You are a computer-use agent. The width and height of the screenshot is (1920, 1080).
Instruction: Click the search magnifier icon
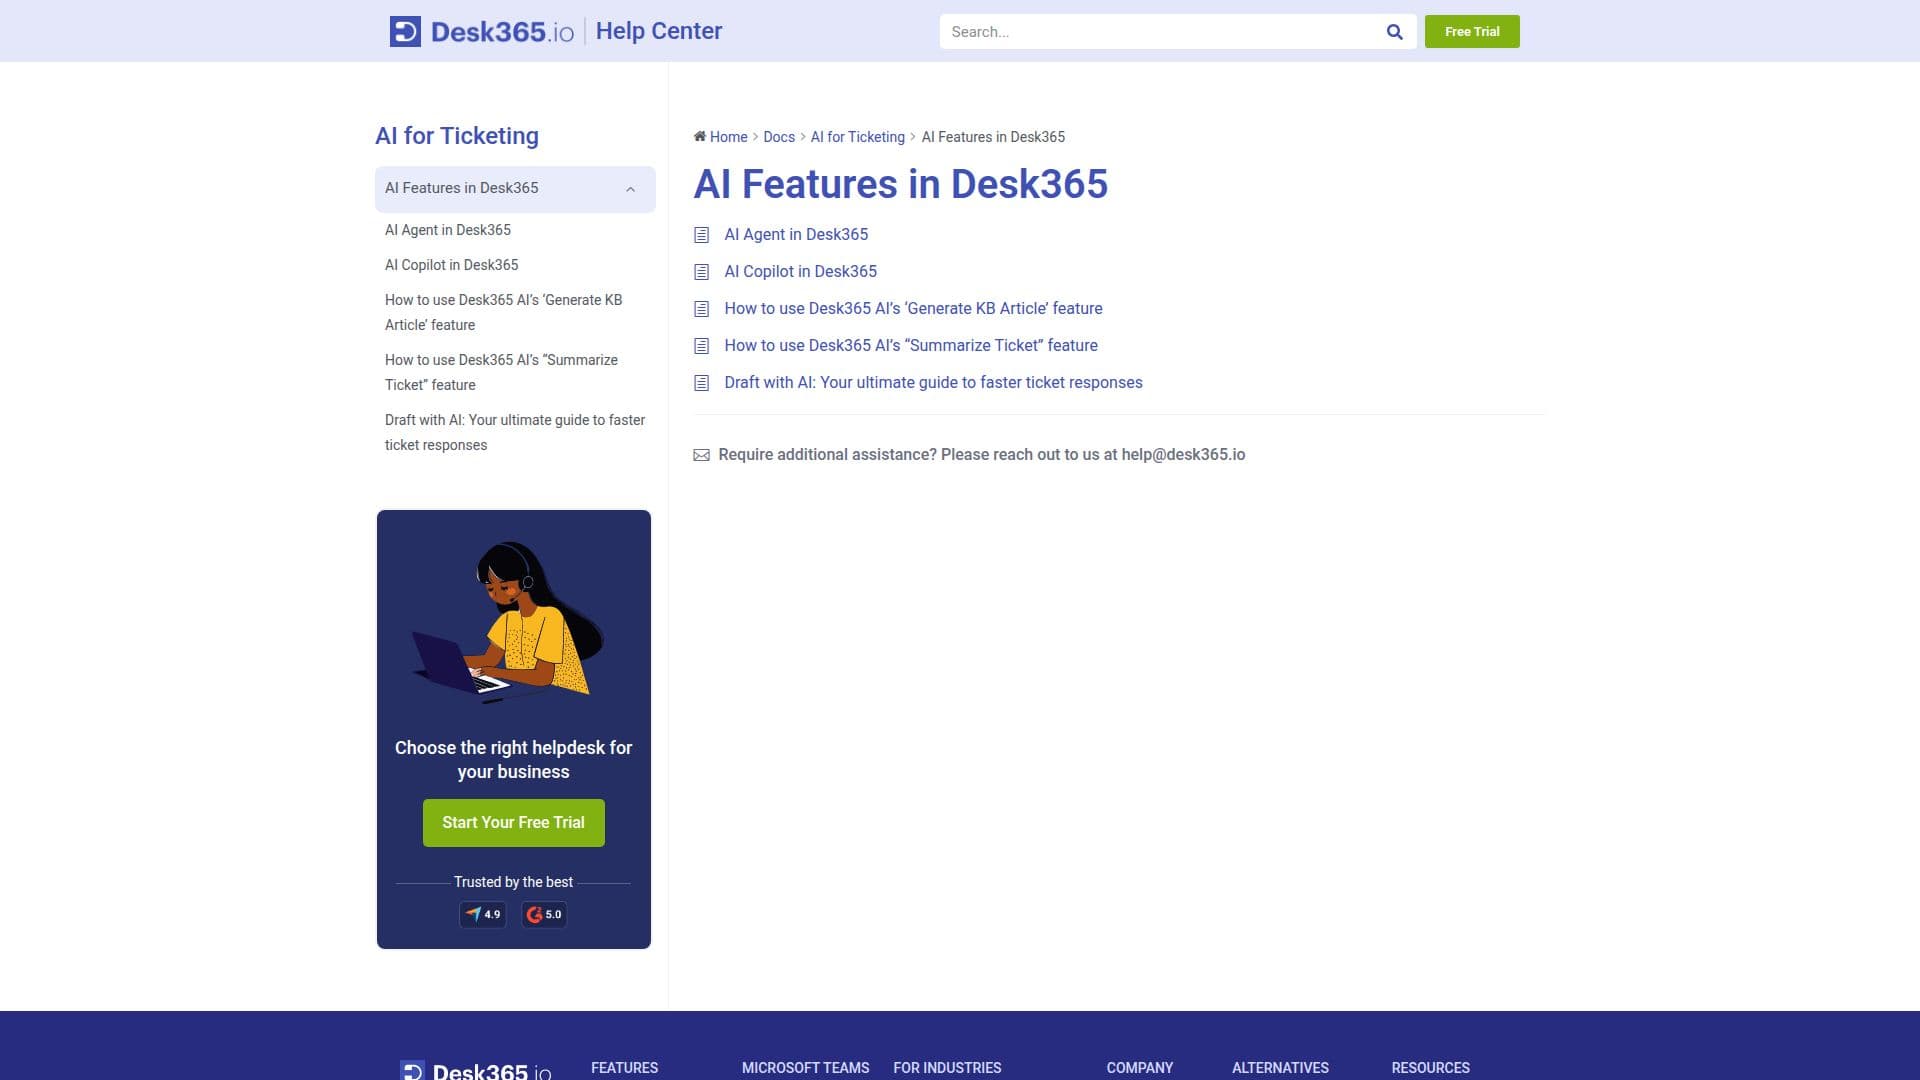pyautogui.click(x=1394, y=32)
